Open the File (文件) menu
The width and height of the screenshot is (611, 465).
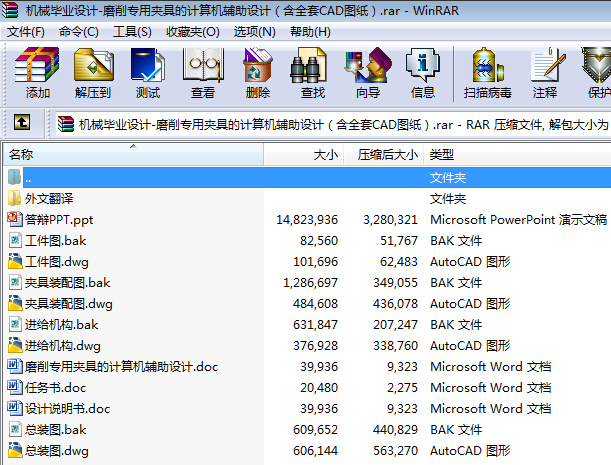[26, 32]
